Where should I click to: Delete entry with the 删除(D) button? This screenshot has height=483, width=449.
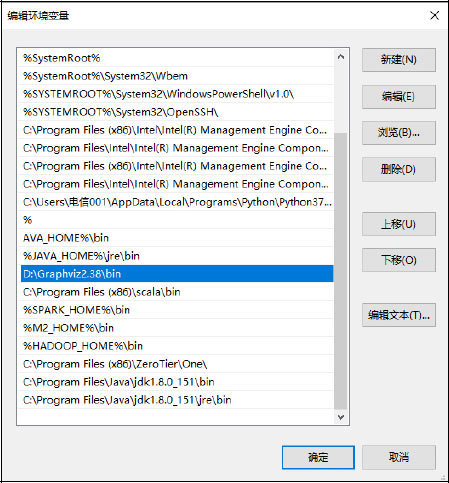click(x=399, y=169)
